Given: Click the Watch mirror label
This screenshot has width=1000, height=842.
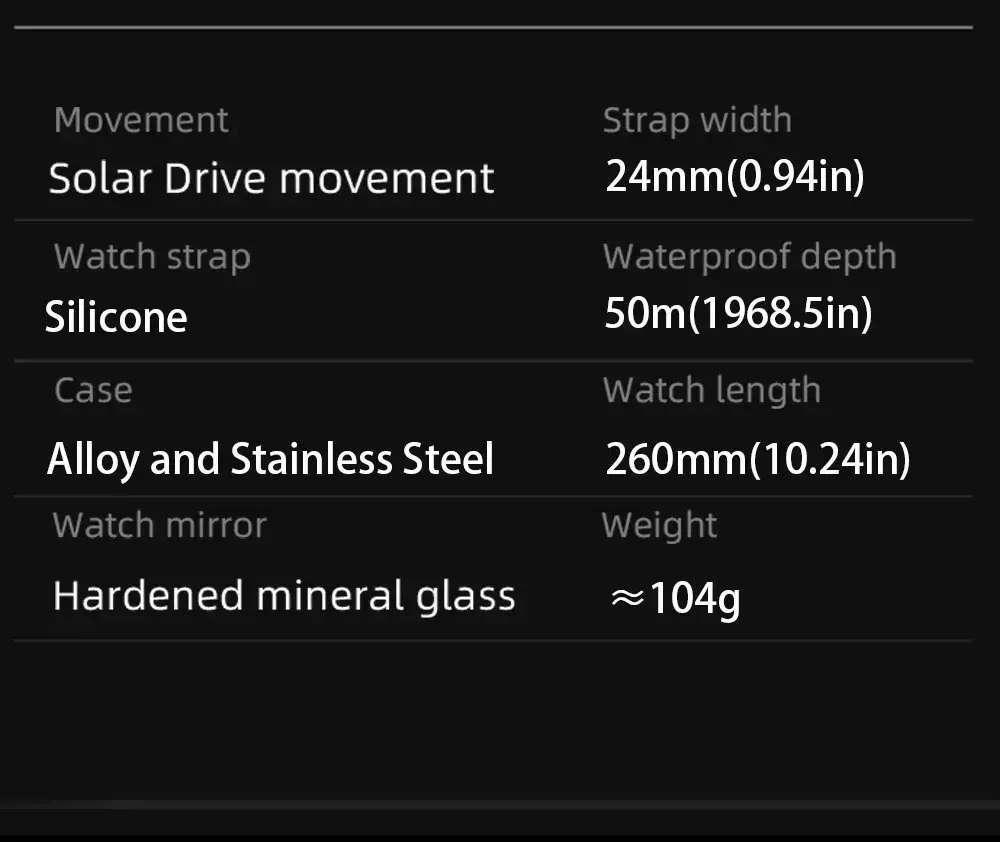Looking at the screenshot, I should 160,525.
